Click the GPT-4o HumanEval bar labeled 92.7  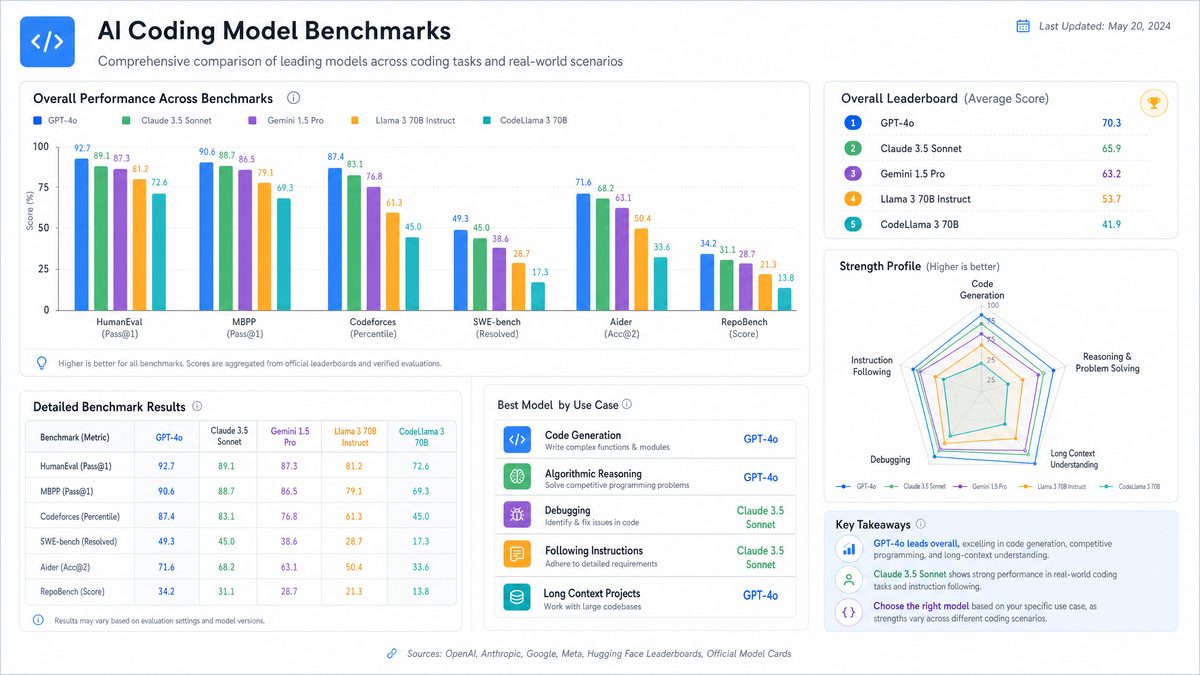pyautogui.click(x=82, y=234)
